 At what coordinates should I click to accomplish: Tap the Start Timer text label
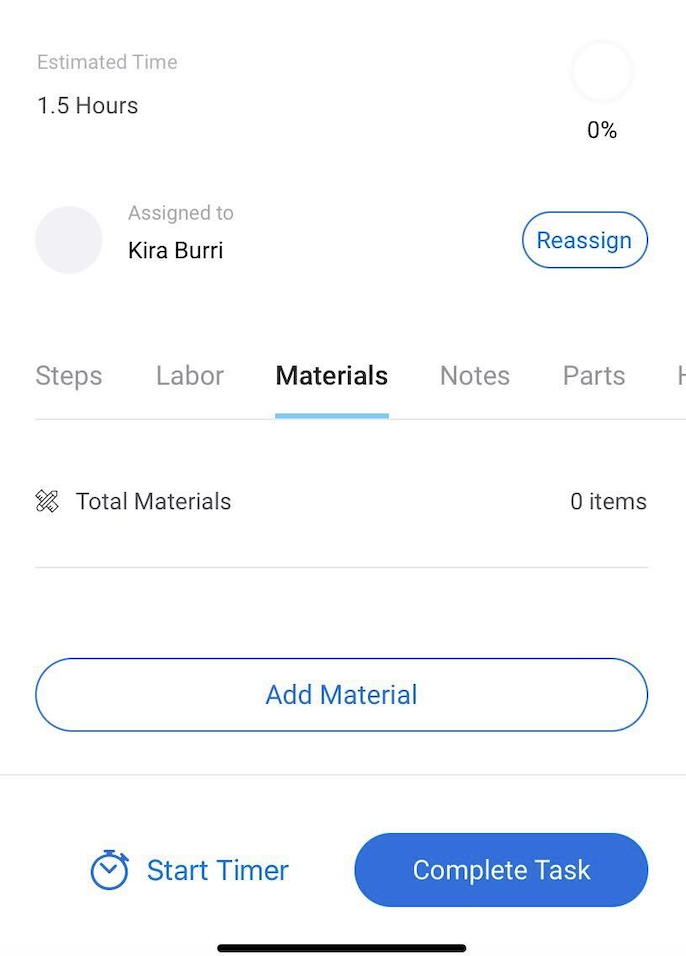[x=218, y=870]
